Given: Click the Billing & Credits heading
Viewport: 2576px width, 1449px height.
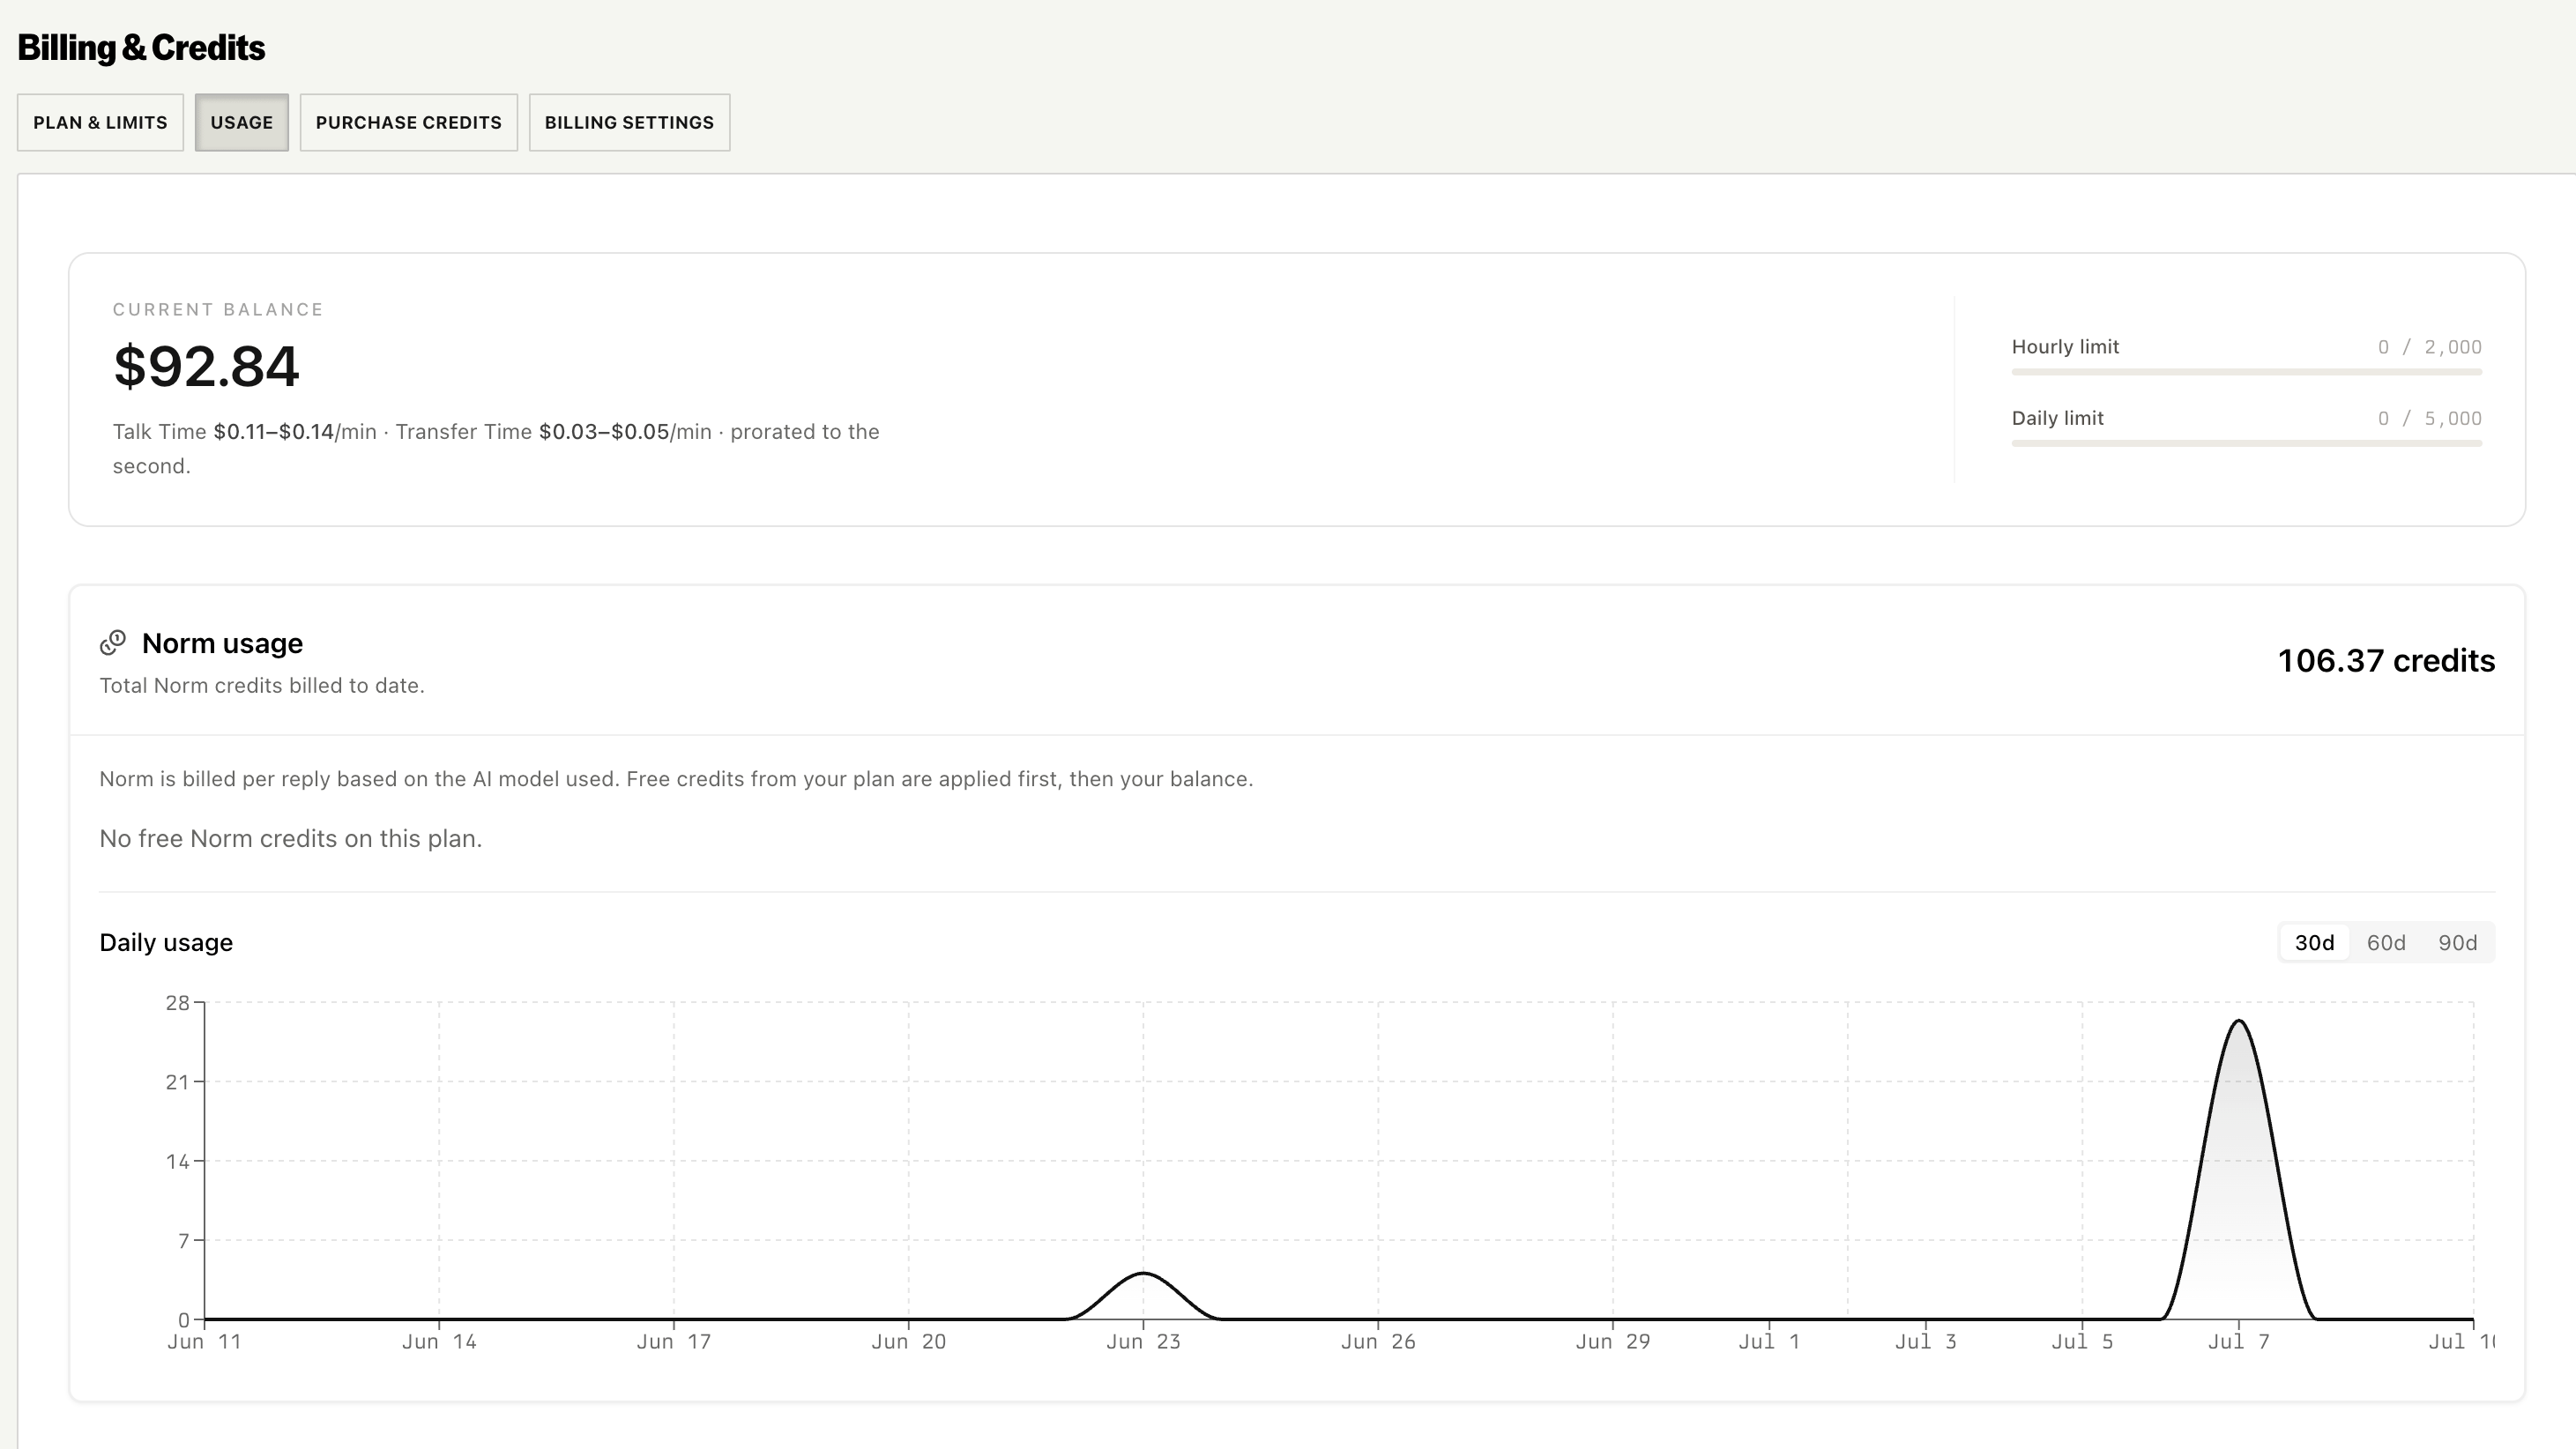Looking at the screenshot, I should pyautogui.click(x=141, y=48).
